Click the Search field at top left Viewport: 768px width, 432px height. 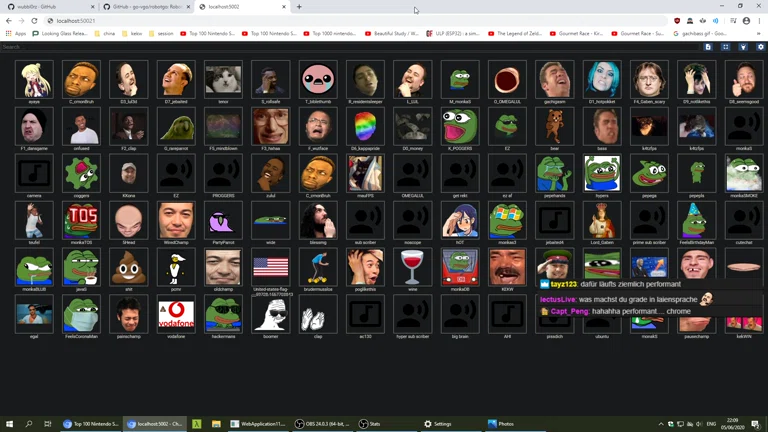click(x=350, y=47)
